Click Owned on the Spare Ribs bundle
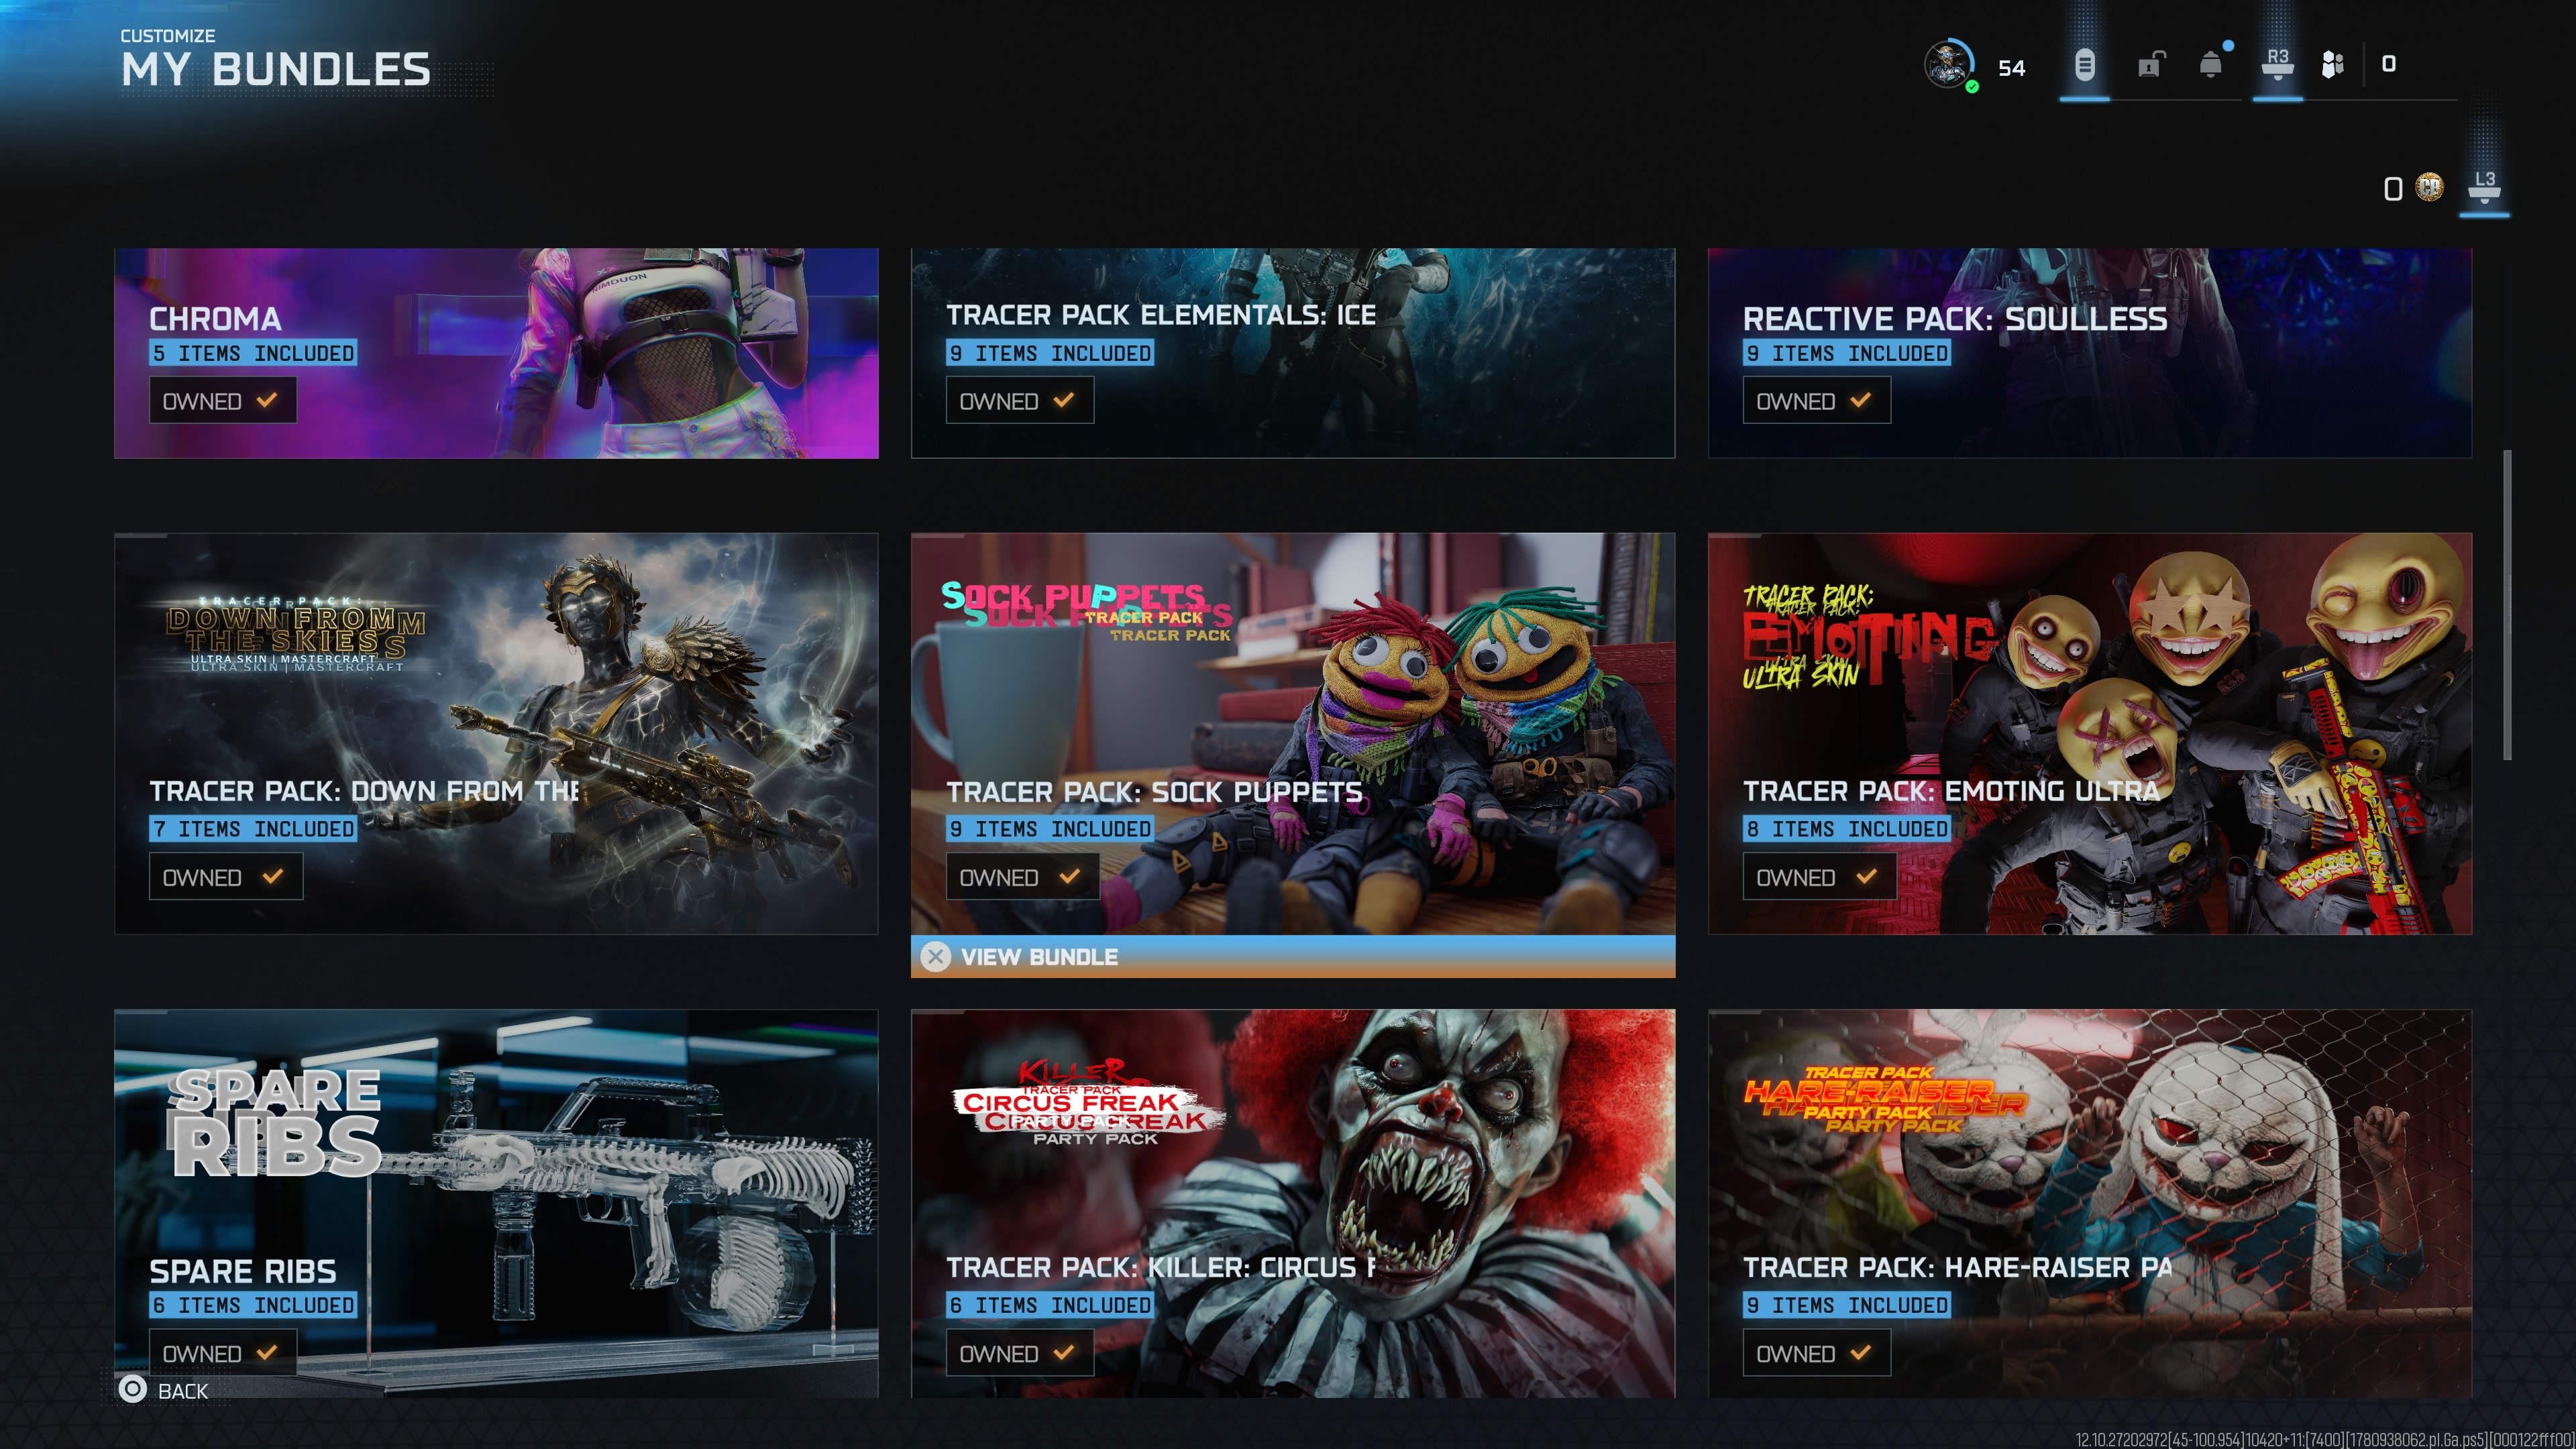2576x1449 pixels. coord(223,1353)
